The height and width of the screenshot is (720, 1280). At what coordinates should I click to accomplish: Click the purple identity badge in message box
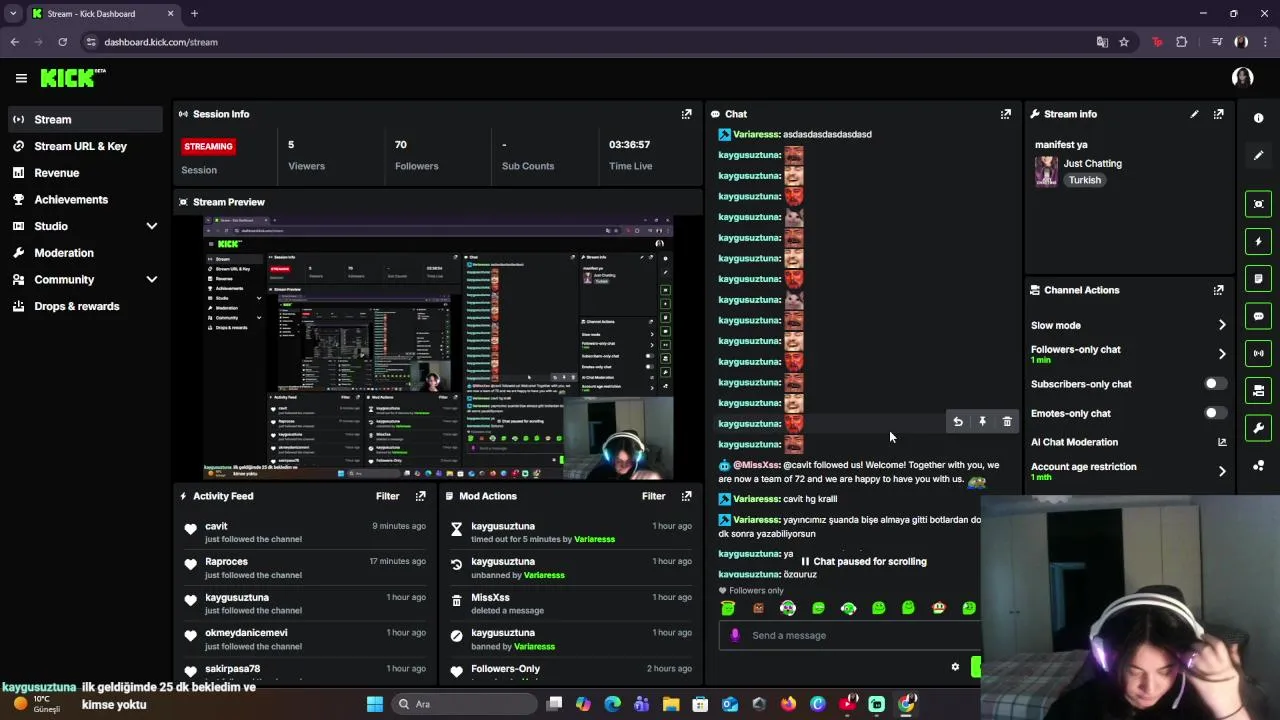(735, 635)
